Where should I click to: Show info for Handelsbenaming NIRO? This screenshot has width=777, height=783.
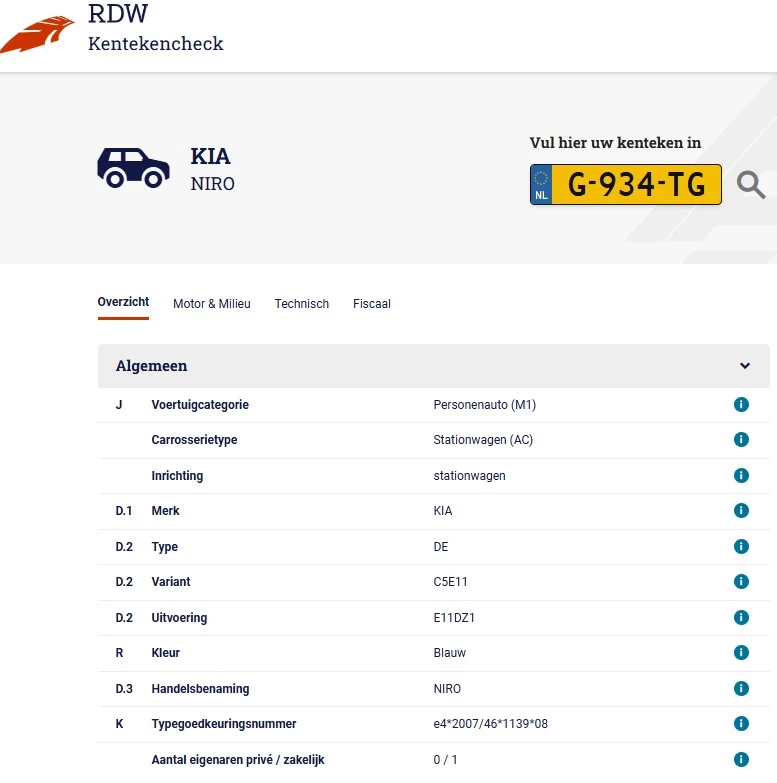click(741, 688)
